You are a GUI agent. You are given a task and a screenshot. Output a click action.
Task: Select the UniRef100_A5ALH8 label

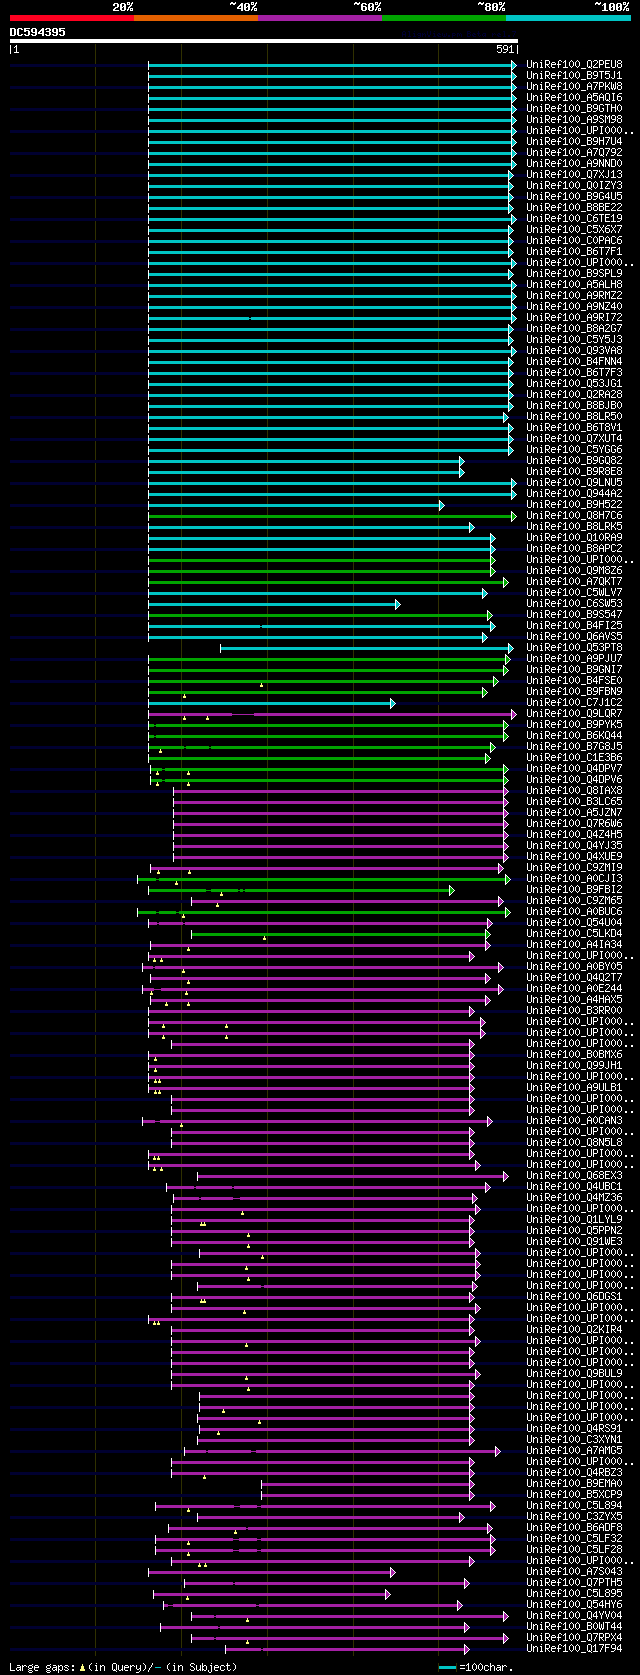coord(574,284)
